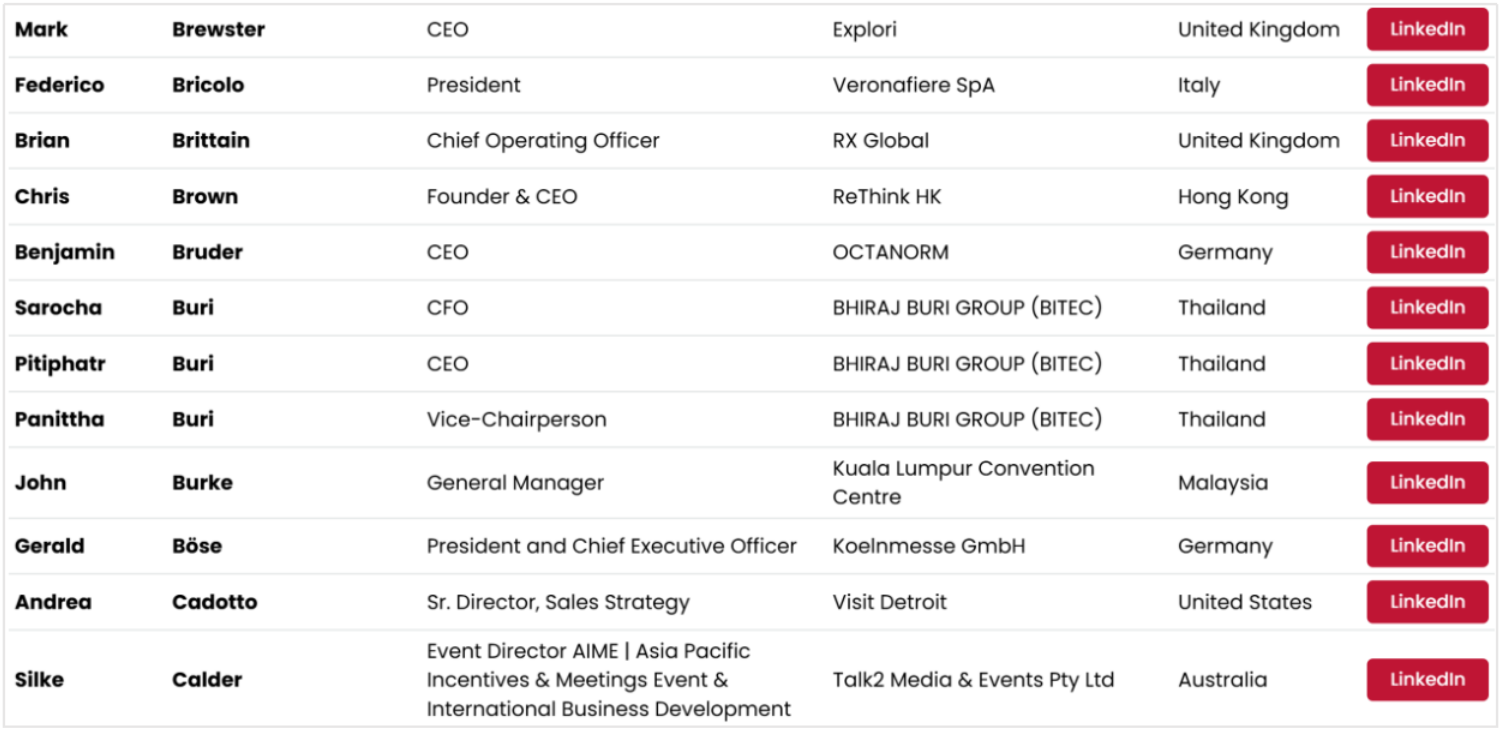Click LinkedIn button for Federico Bricolo
The width and height of the screenshot is (1500, 730).
click(x=1427, y=85)
